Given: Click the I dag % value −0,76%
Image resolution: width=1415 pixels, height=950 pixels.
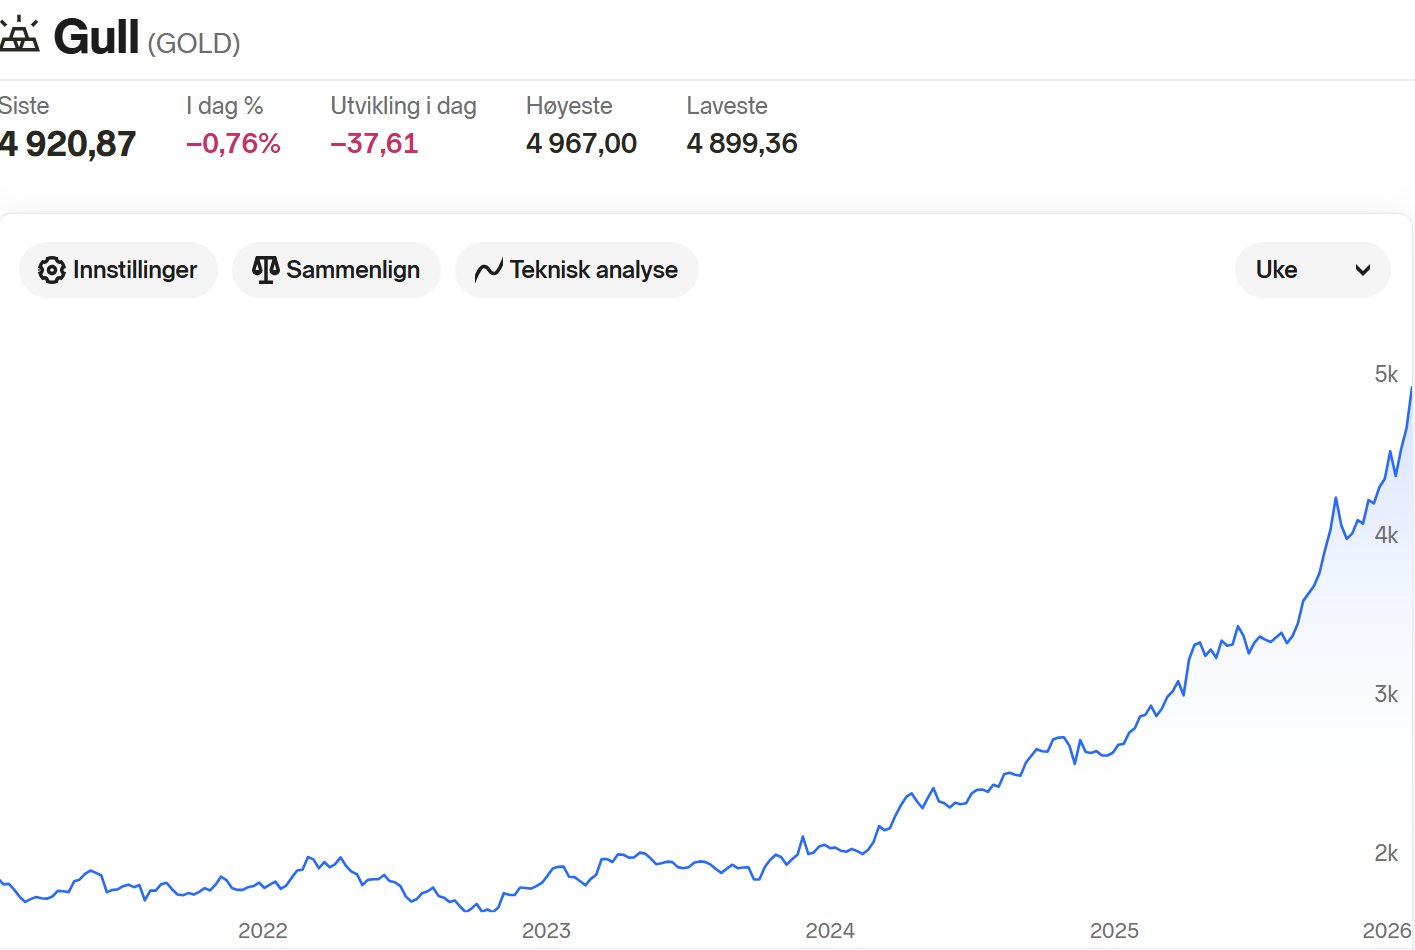Looking at the screenshot, I should [233, 144].
